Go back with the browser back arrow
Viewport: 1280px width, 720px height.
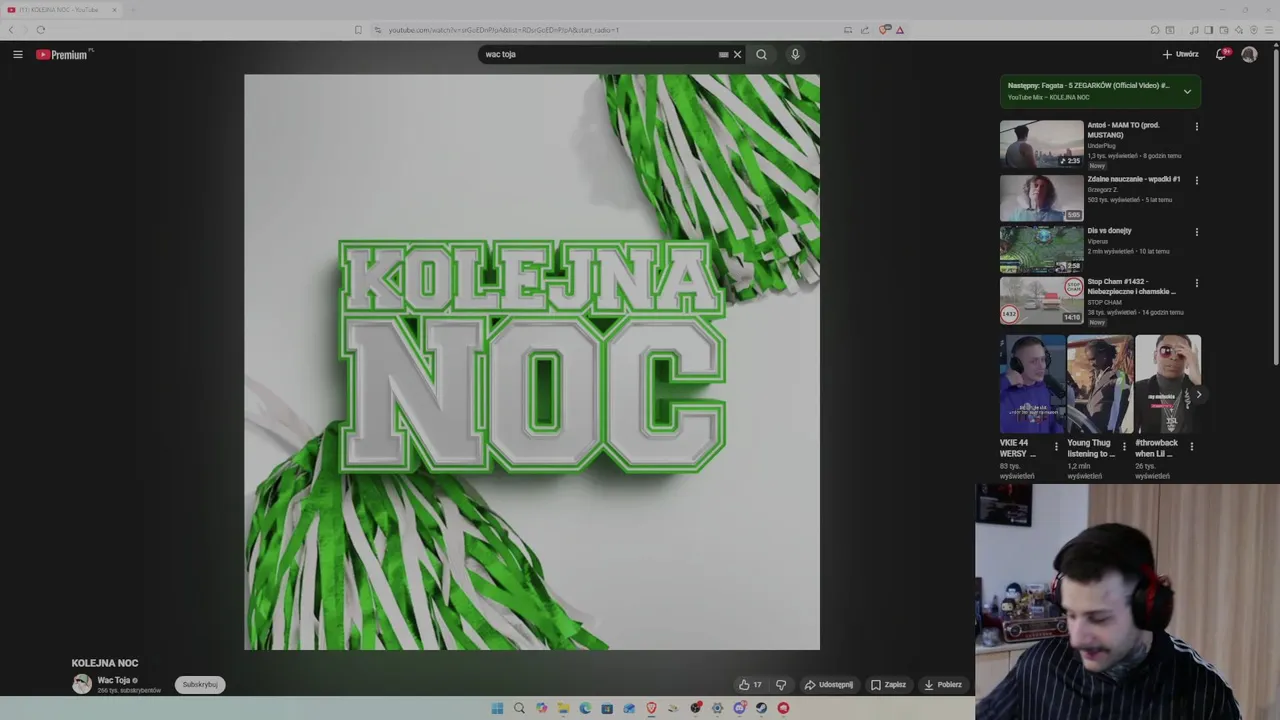[12, 30]
